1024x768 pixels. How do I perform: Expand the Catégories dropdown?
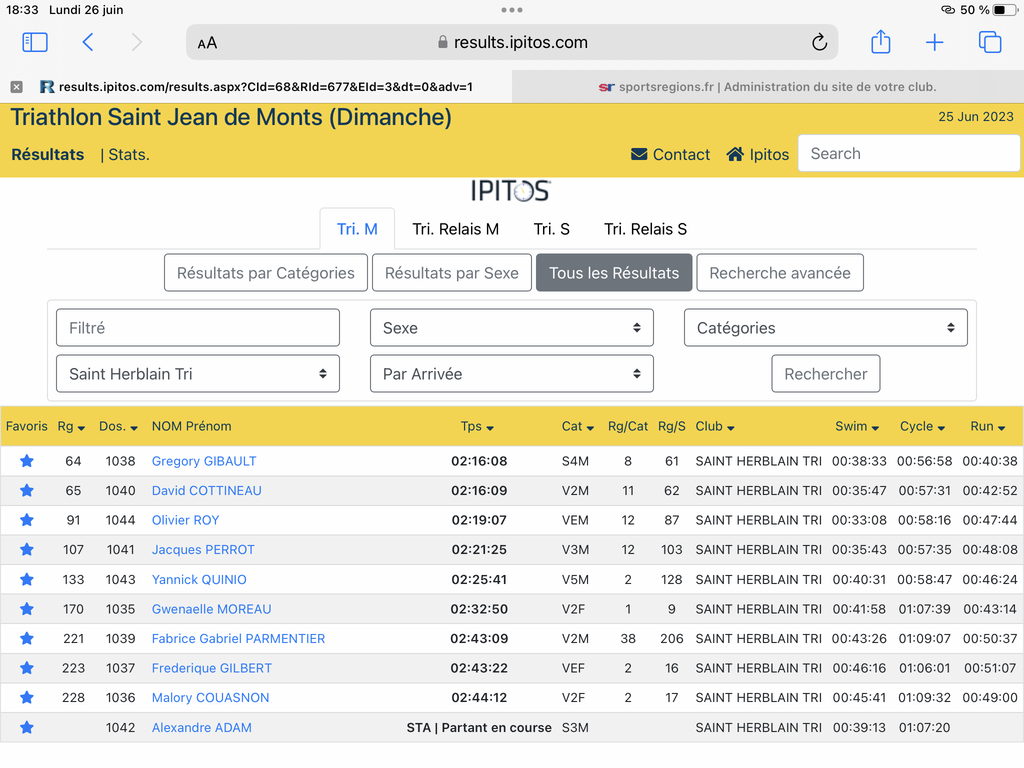point(825,328)
